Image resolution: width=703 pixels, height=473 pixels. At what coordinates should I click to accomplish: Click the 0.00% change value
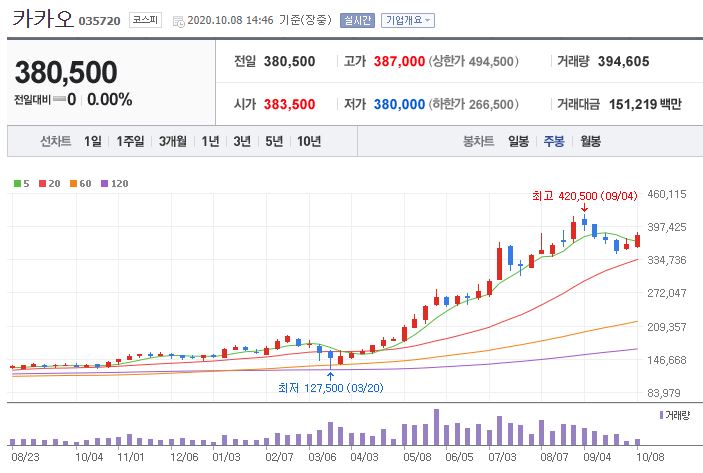tap(110, 100)
